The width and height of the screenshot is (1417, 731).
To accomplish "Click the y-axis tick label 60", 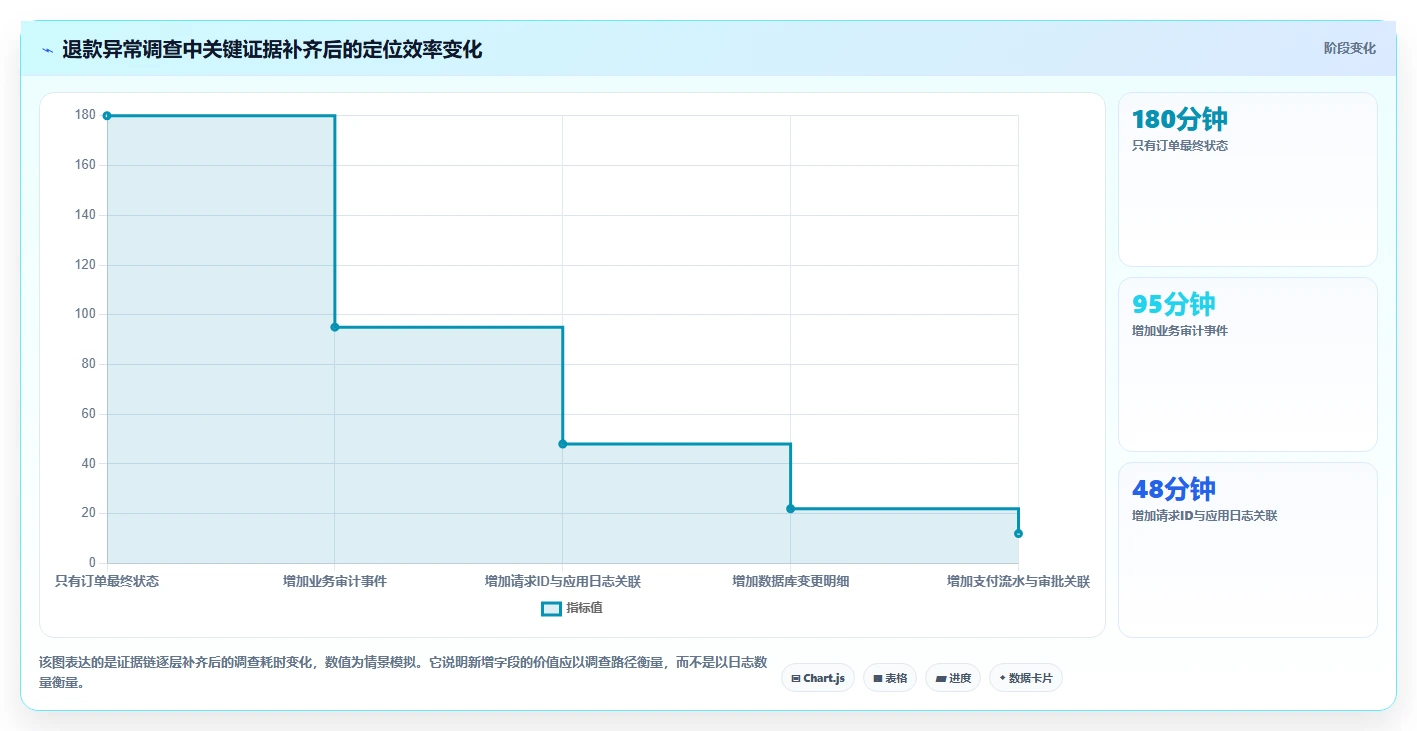I will point(88,414).
